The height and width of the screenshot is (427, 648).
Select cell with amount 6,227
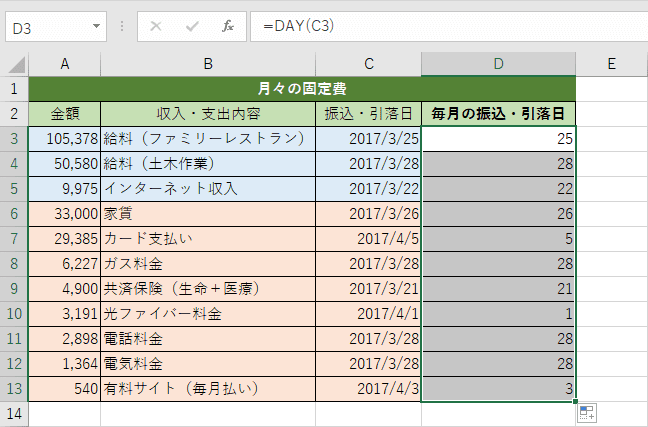click(64, 264)
